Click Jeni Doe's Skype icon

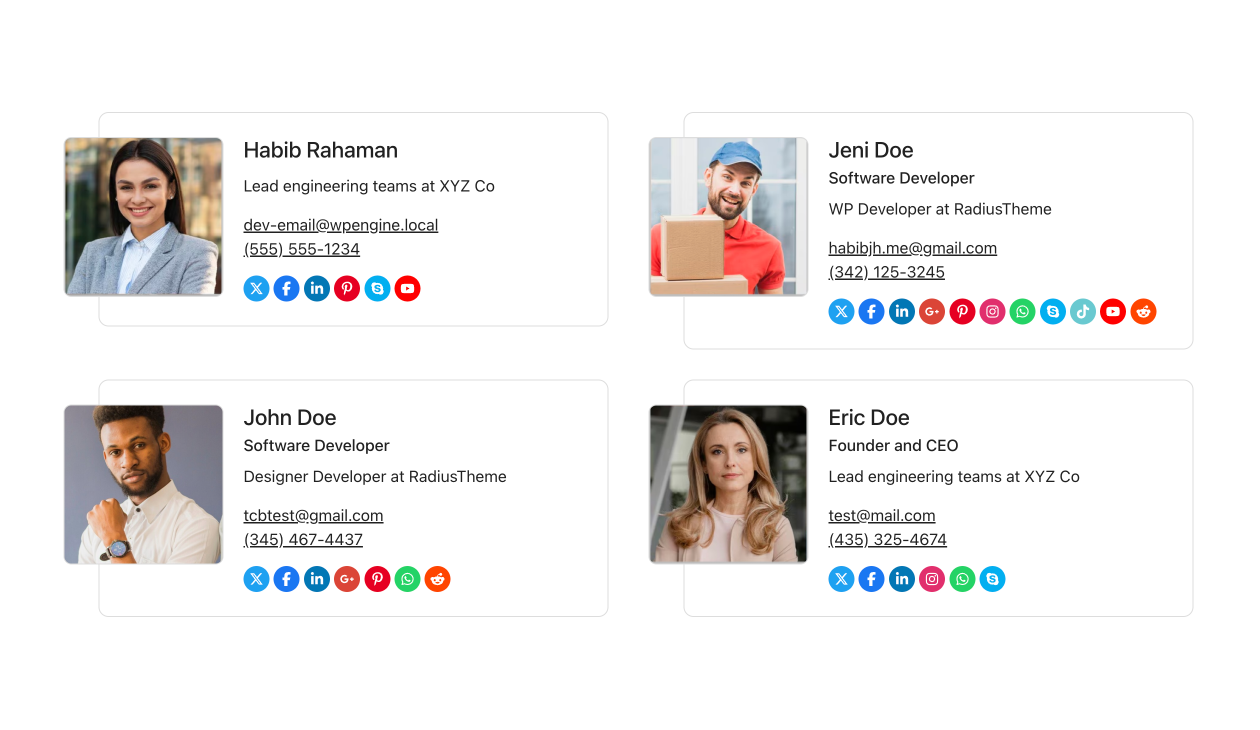pos(1053,312)
